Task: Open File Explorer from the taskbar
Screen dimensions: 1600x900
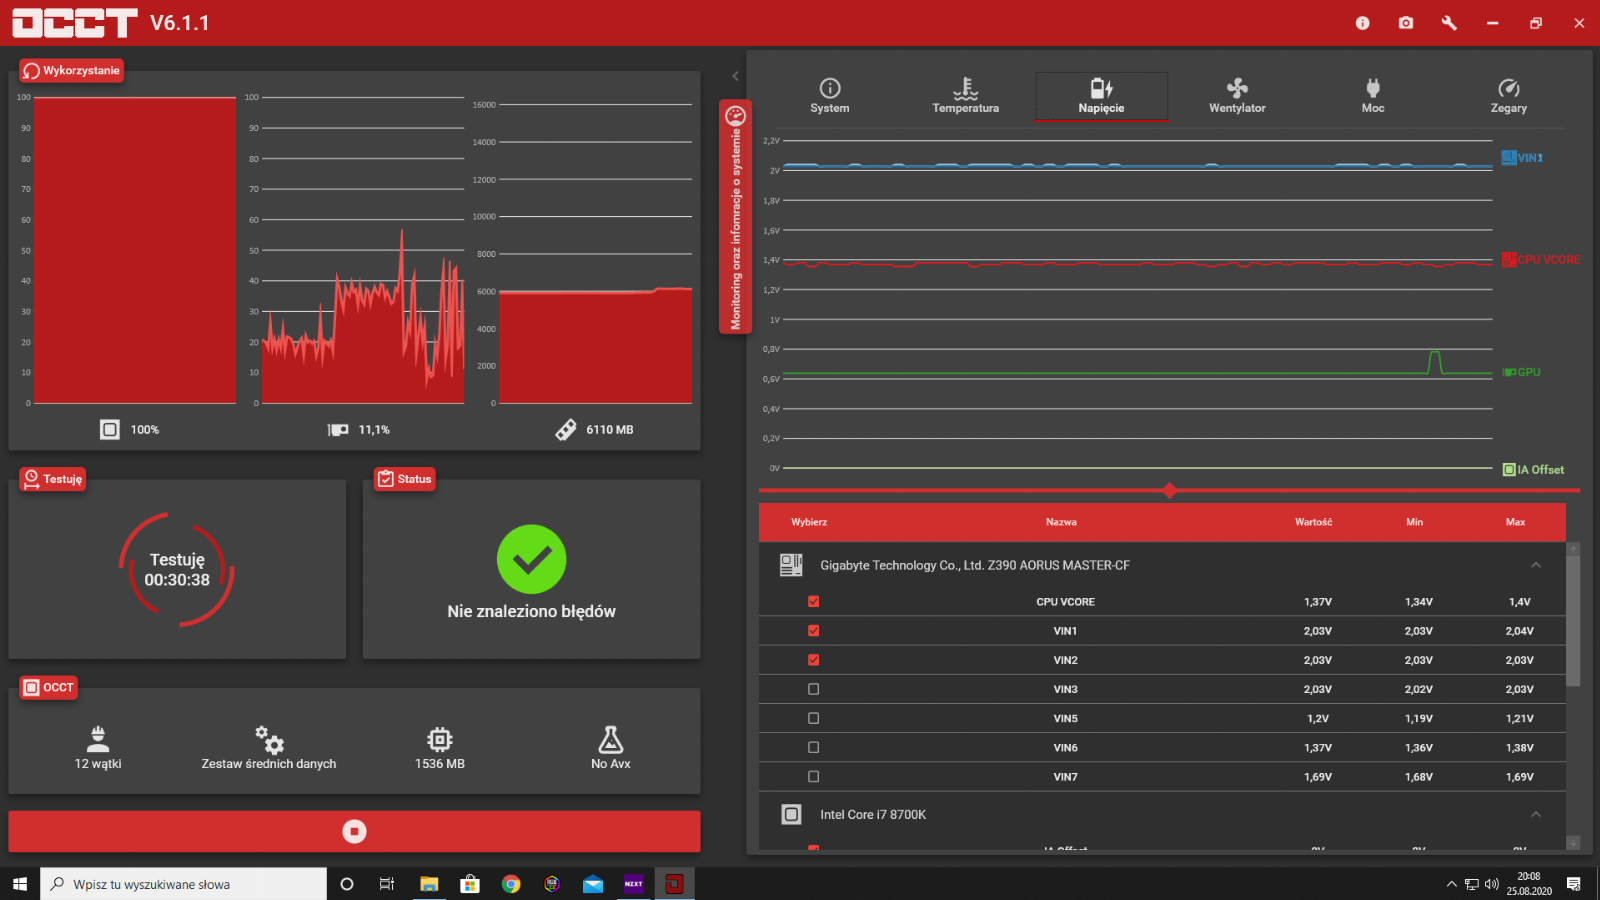Action: (x=429, y=884)
